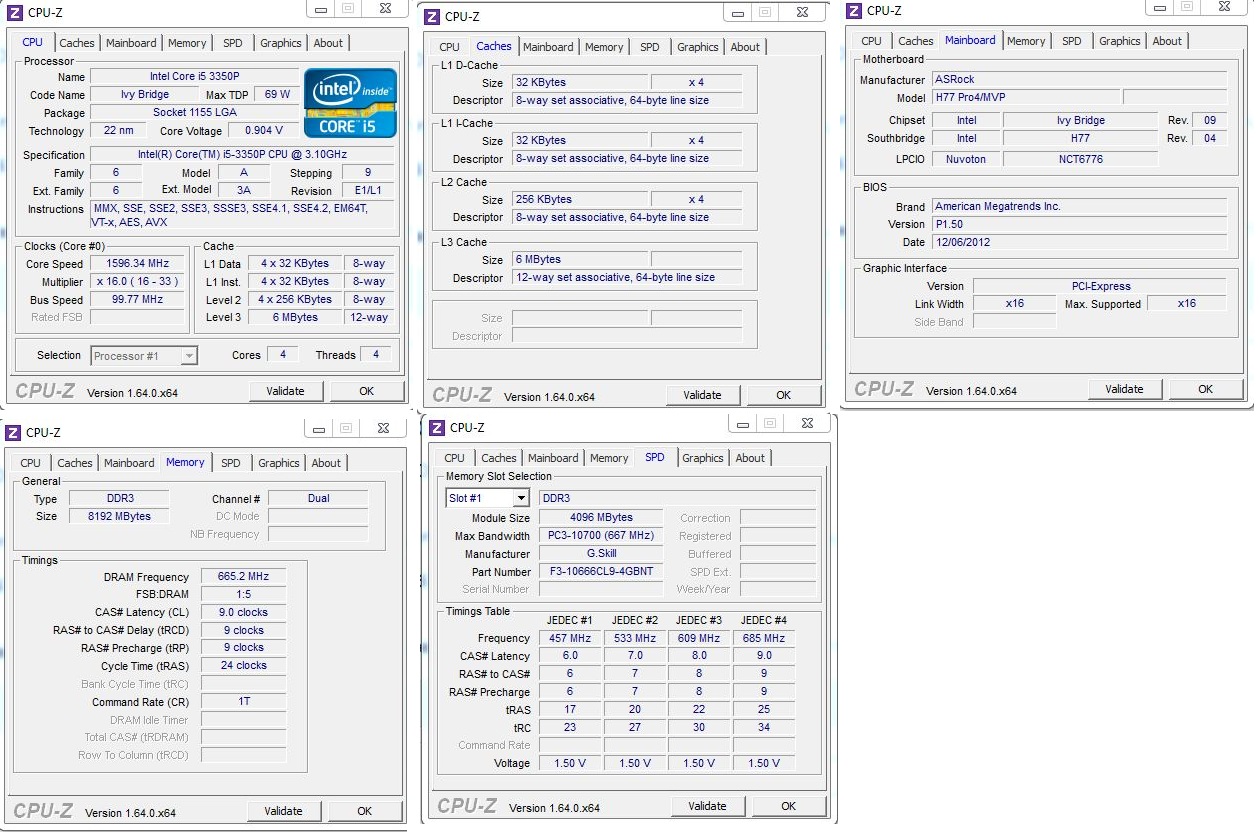This screenshot has width=1259, height=840.
Task: Select About tab in the Motherboard info window
Action: coord(1167,41)
